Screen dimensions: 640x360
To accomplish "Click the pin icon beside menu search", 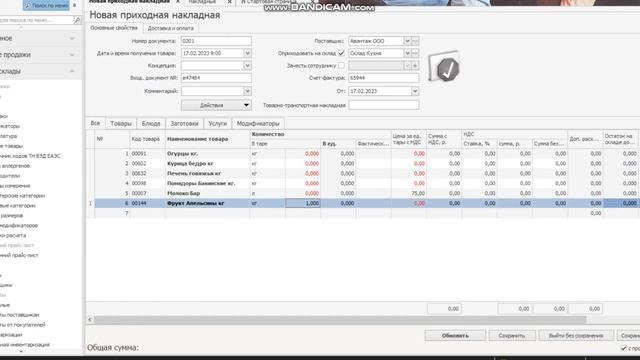I will click(74, 5).
